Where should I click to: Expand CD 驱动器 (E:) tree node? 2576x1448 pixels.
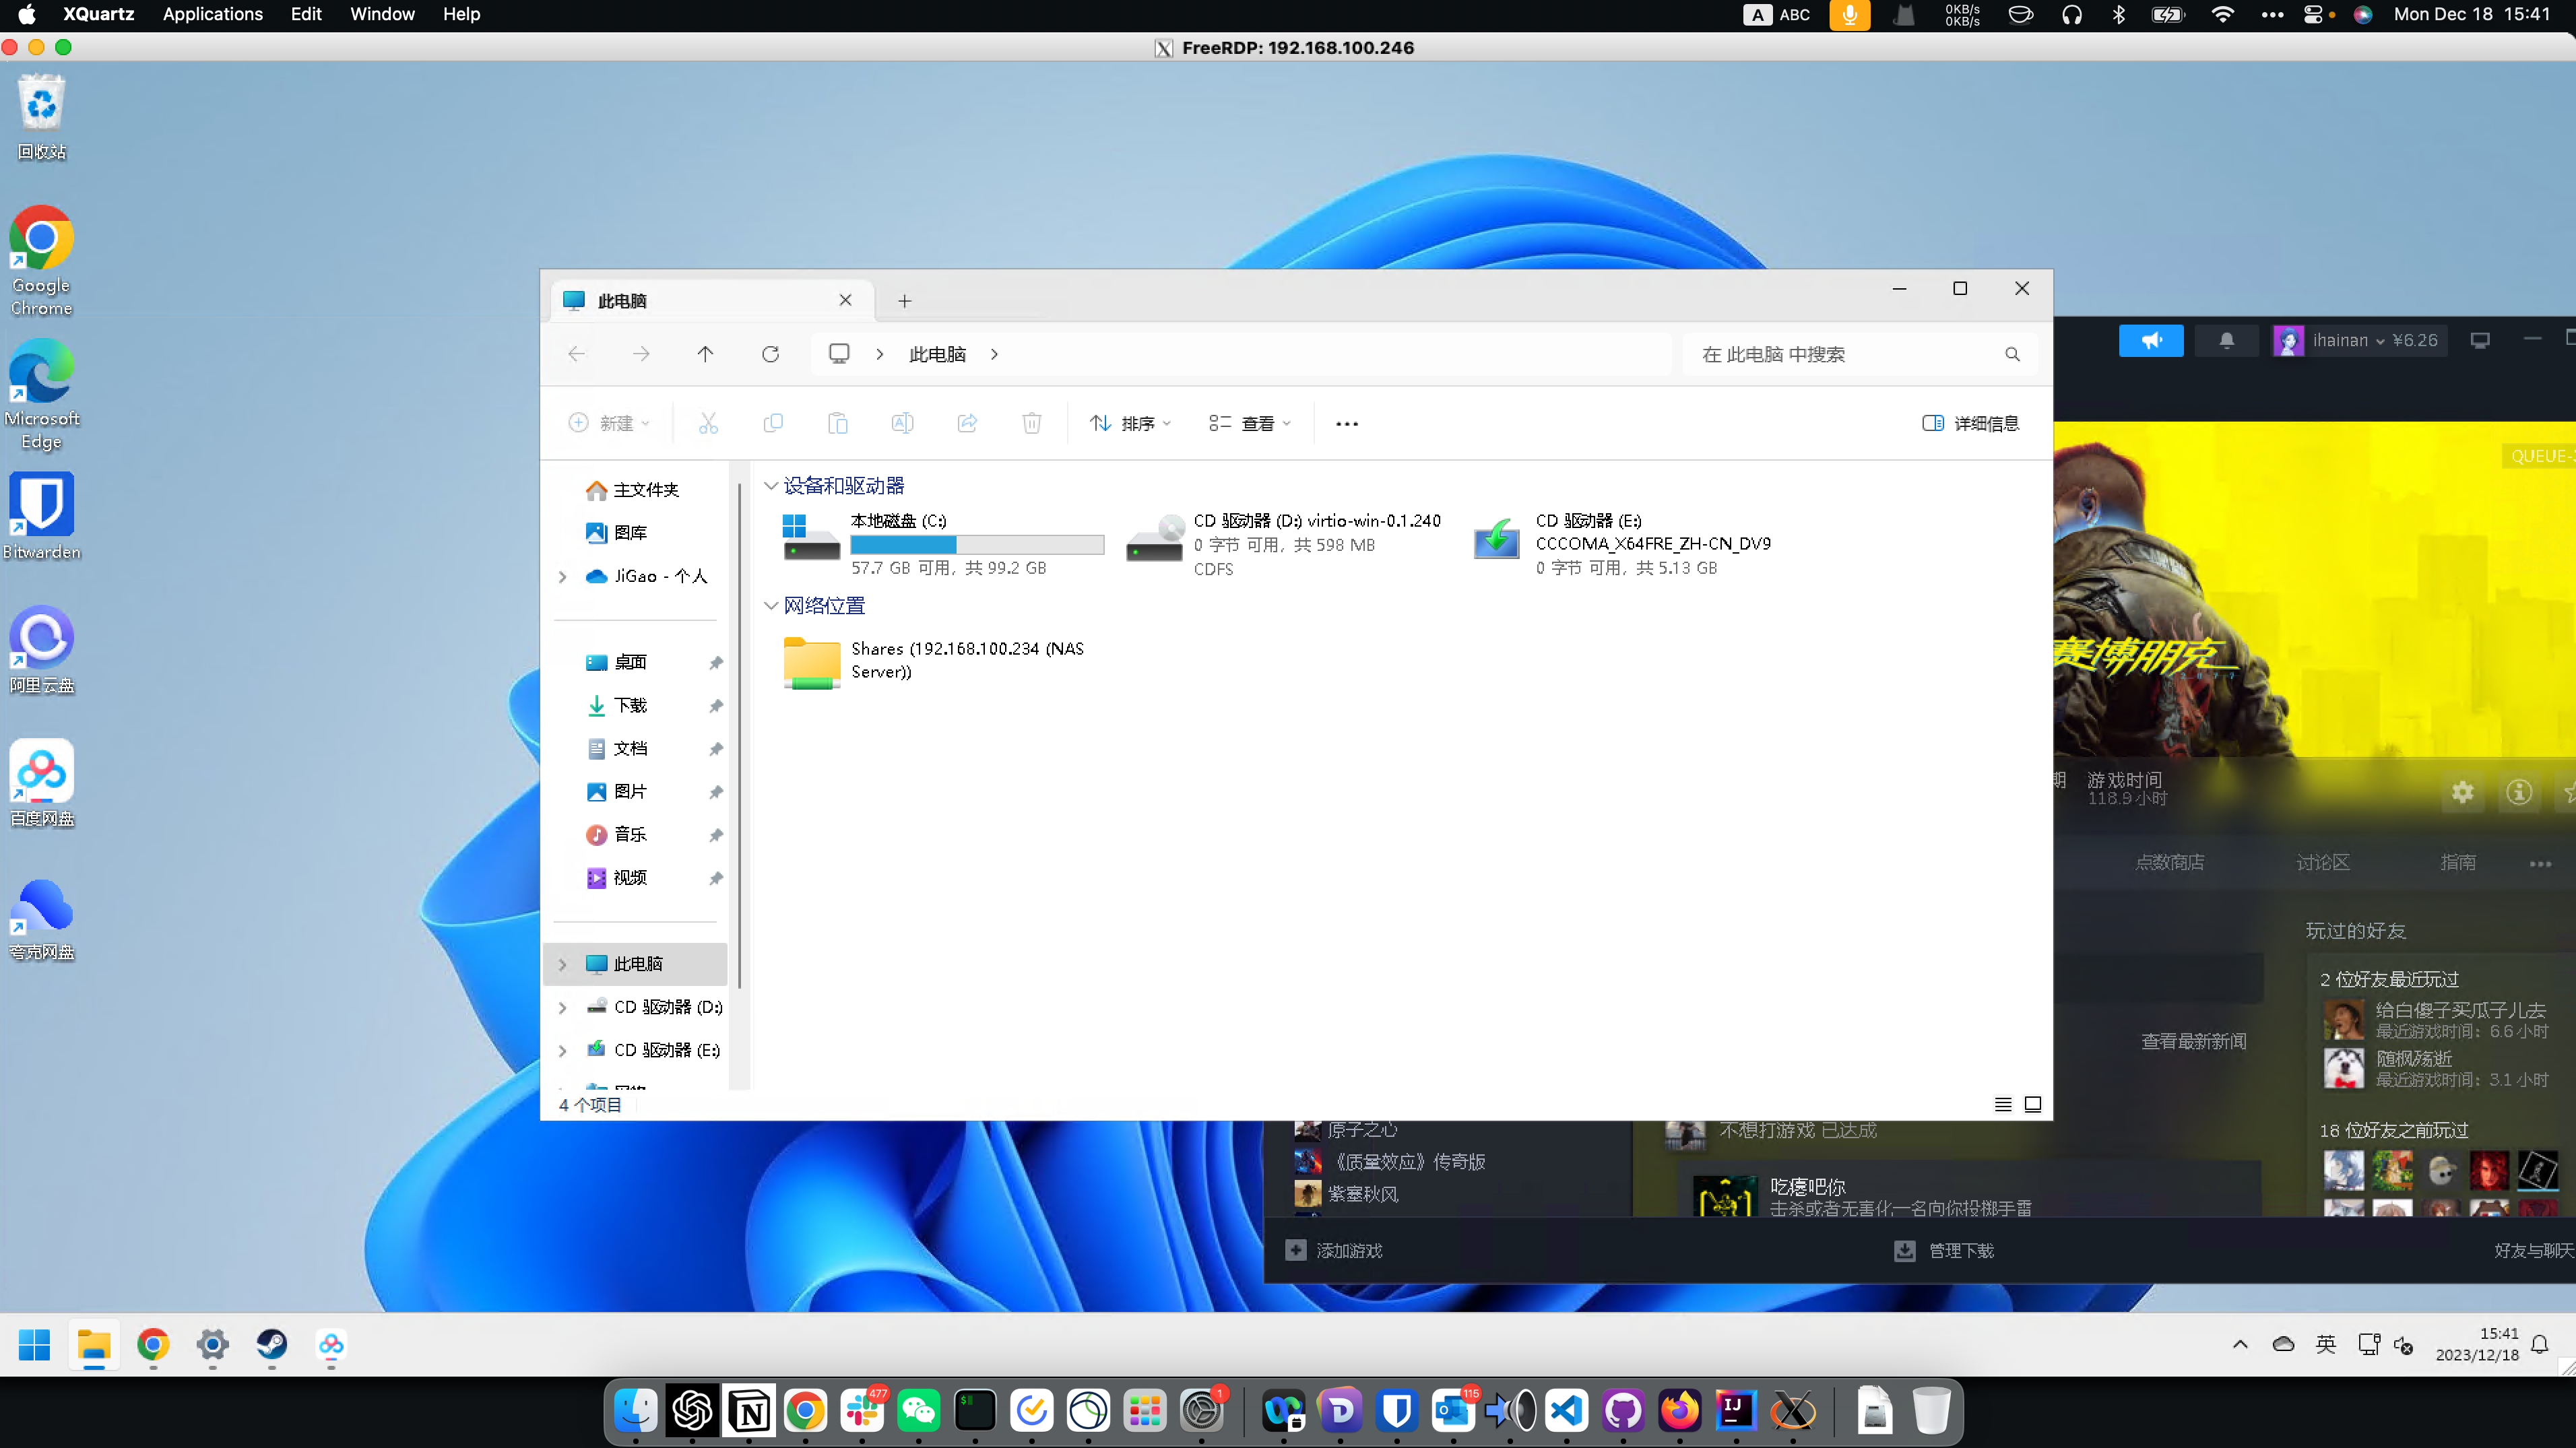[562, 1050]
